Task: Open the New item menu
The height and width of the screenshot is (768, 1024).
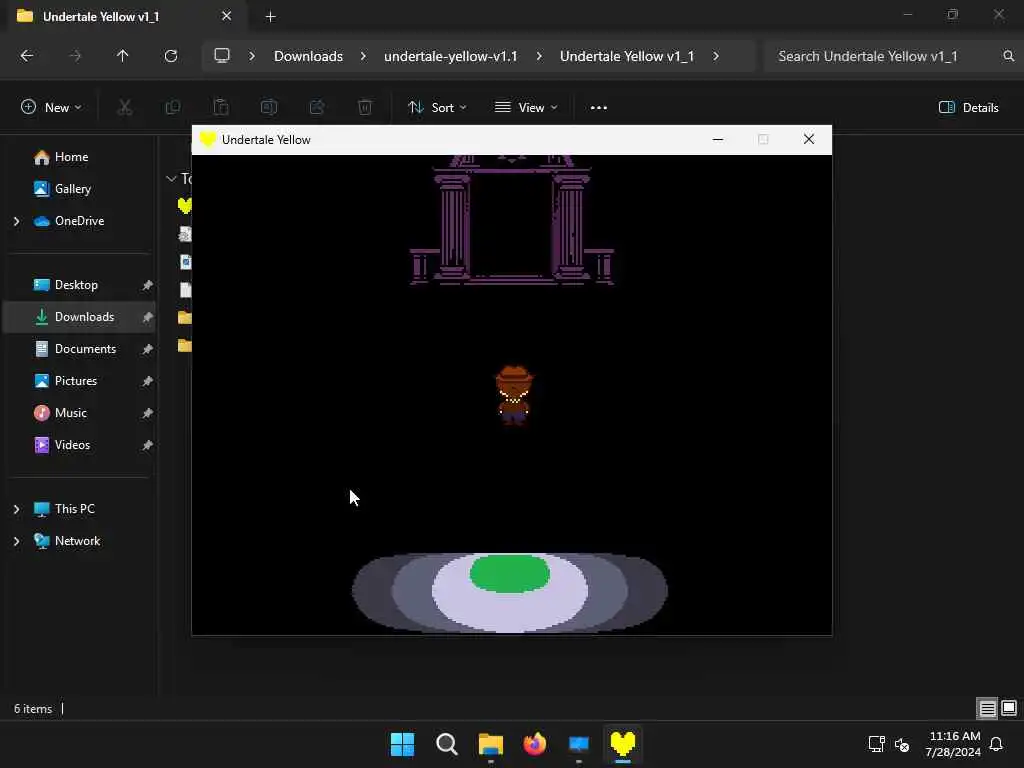Action: click(x=51, y=108)
